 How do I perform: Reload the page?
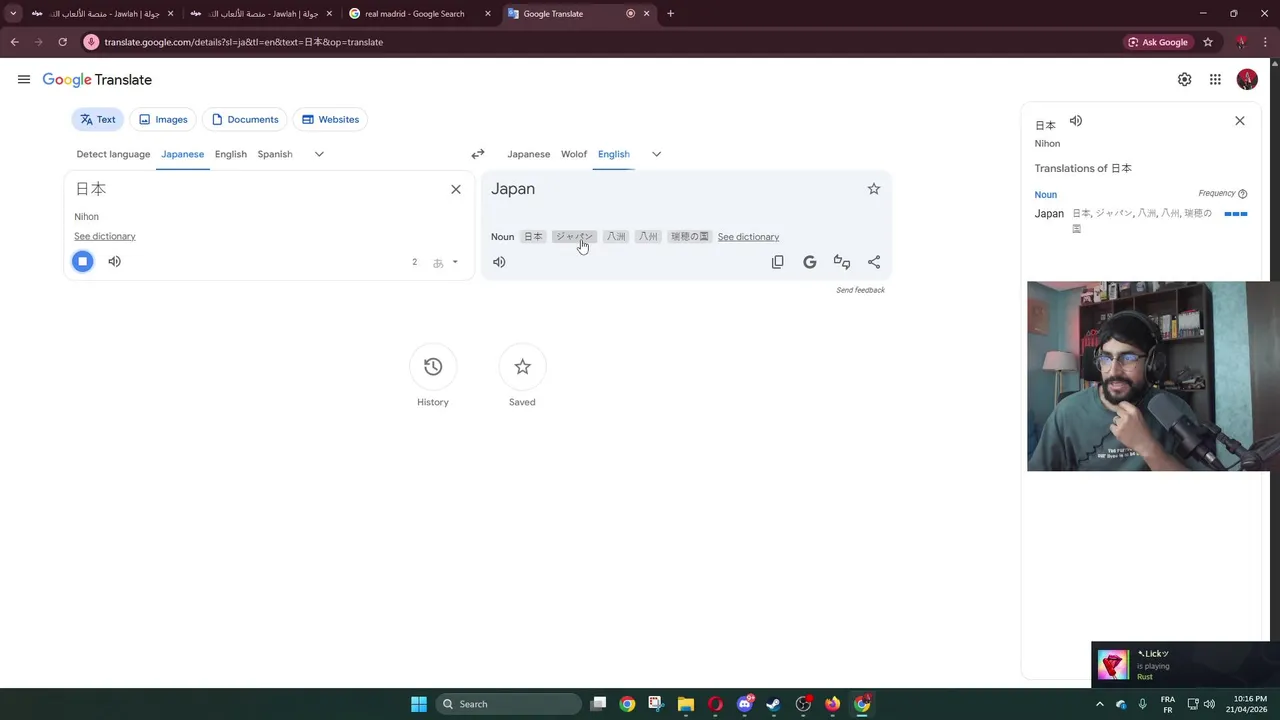point(62,42)
